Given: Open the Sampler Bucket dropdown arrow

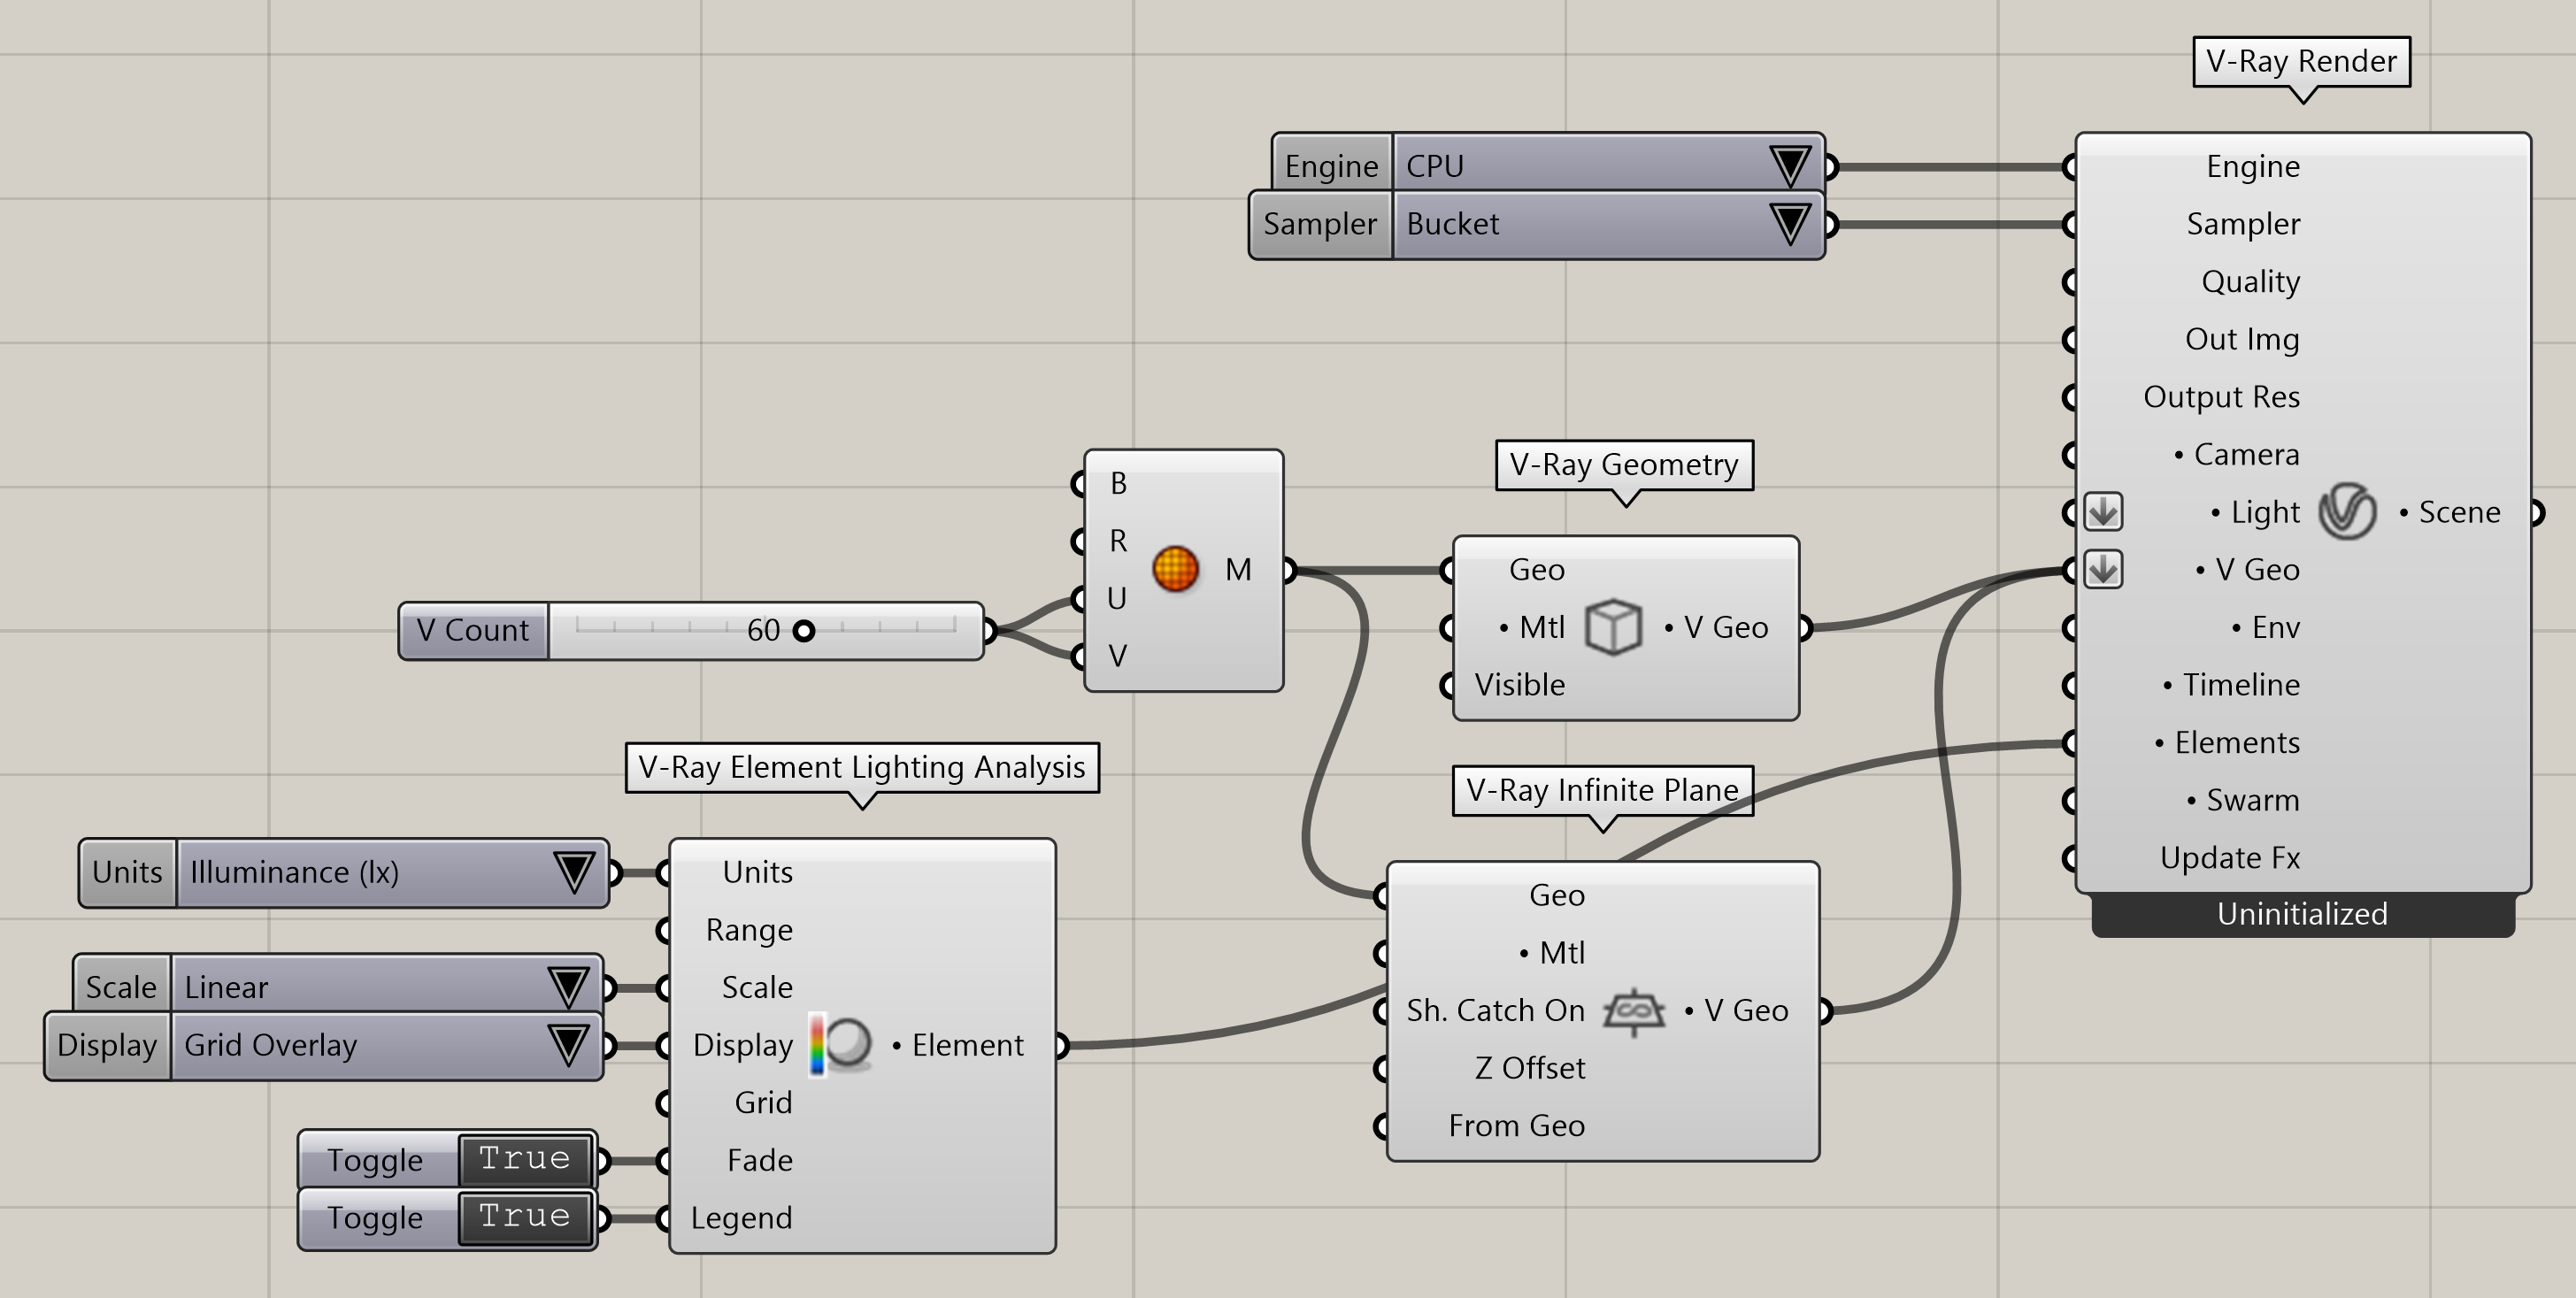Looking at the screenshot, I should click(1789, 224).
